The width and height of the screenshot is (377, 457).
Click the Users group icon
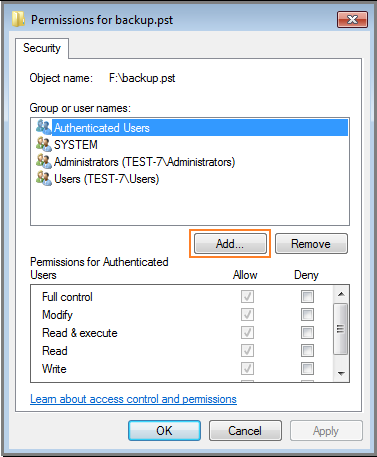click(44, 178)
